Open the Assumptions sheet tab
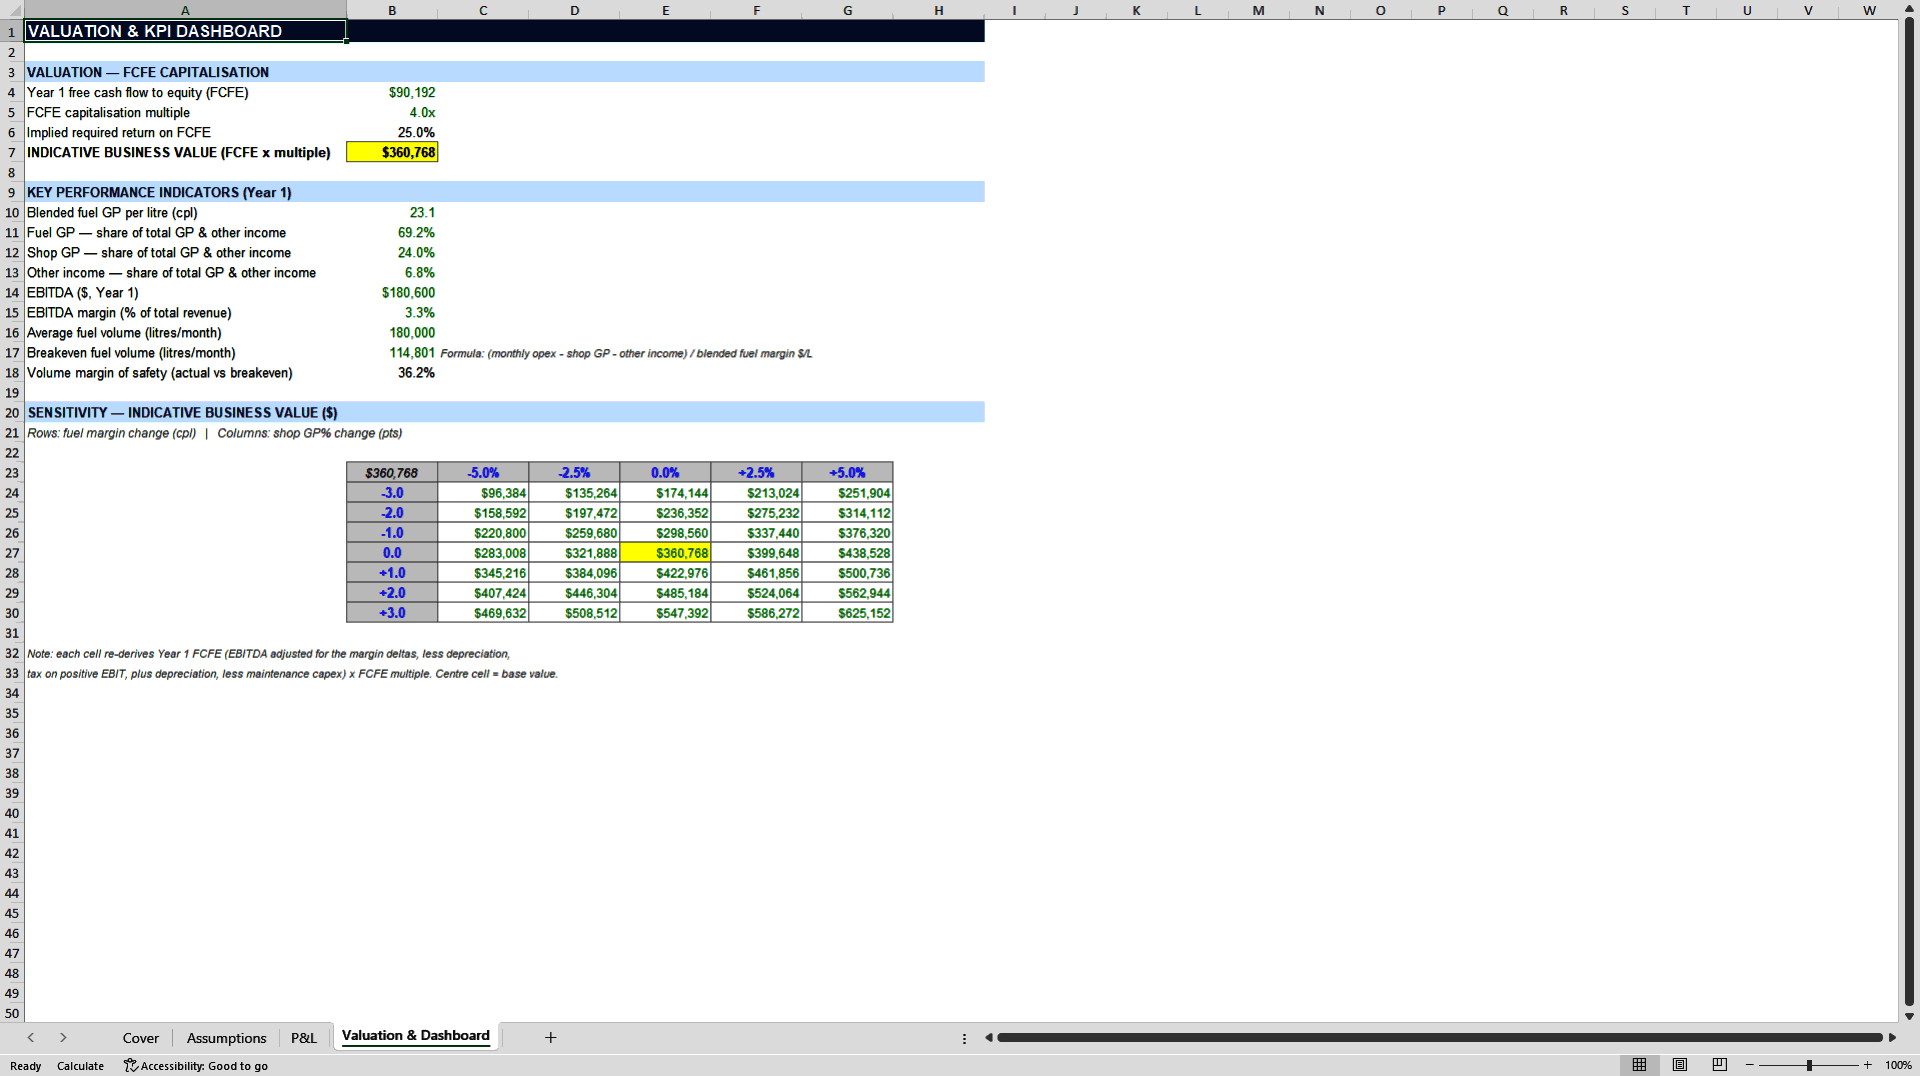1920x1076 pixels. (226, 1038)
